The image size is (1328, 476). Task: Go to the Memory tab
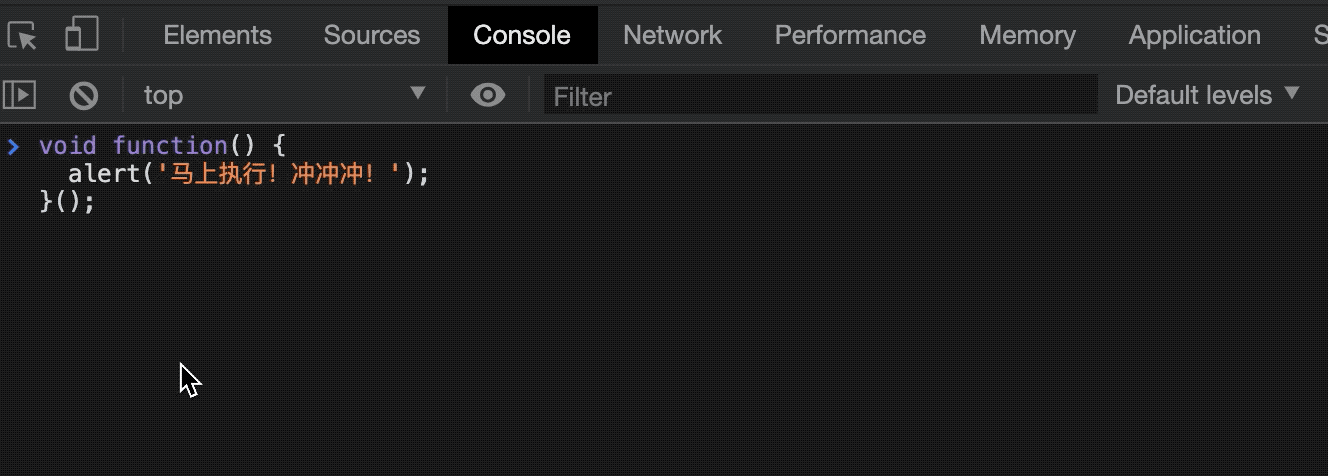click(1027, 35)
